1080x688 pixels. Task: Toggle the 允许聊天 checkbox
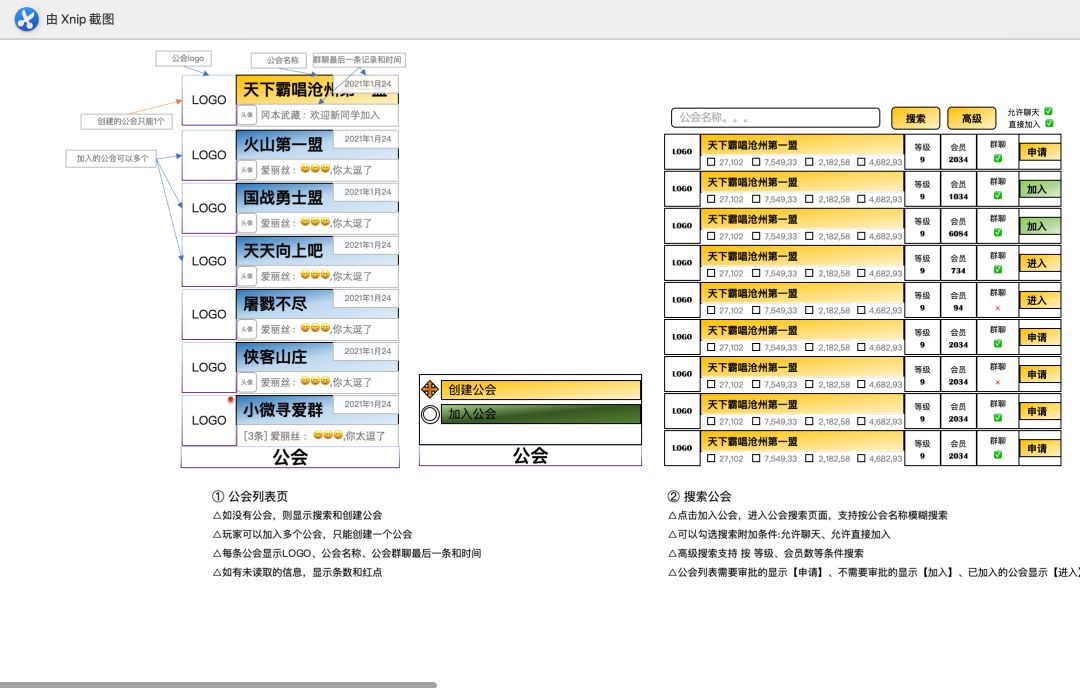[1048, 112]
